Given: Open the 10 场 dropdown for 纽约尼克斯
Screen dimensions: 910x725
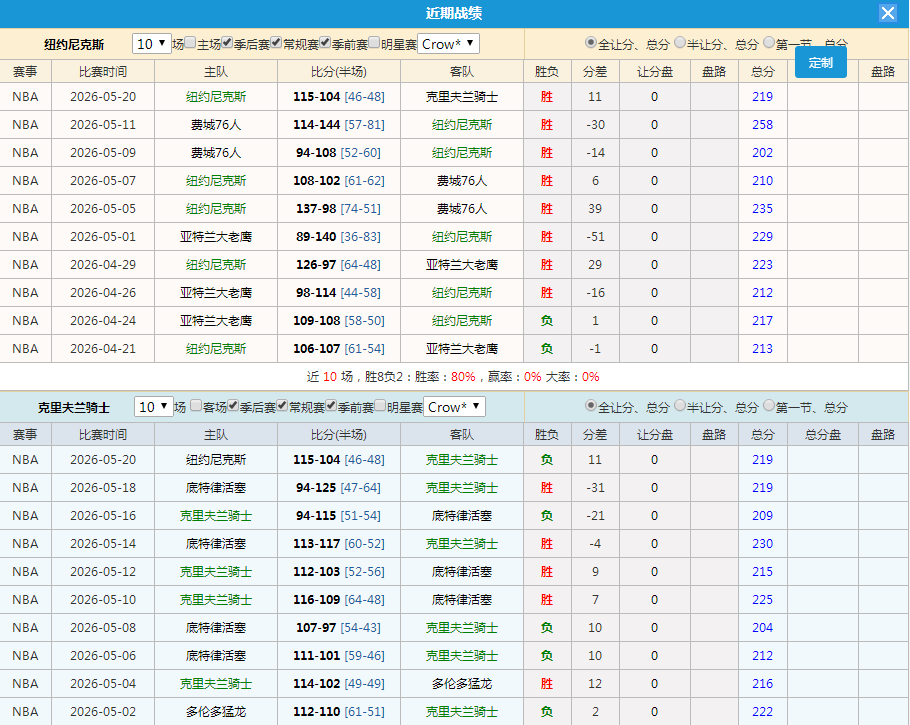Looking at the screenshot, I should (151, 44).
